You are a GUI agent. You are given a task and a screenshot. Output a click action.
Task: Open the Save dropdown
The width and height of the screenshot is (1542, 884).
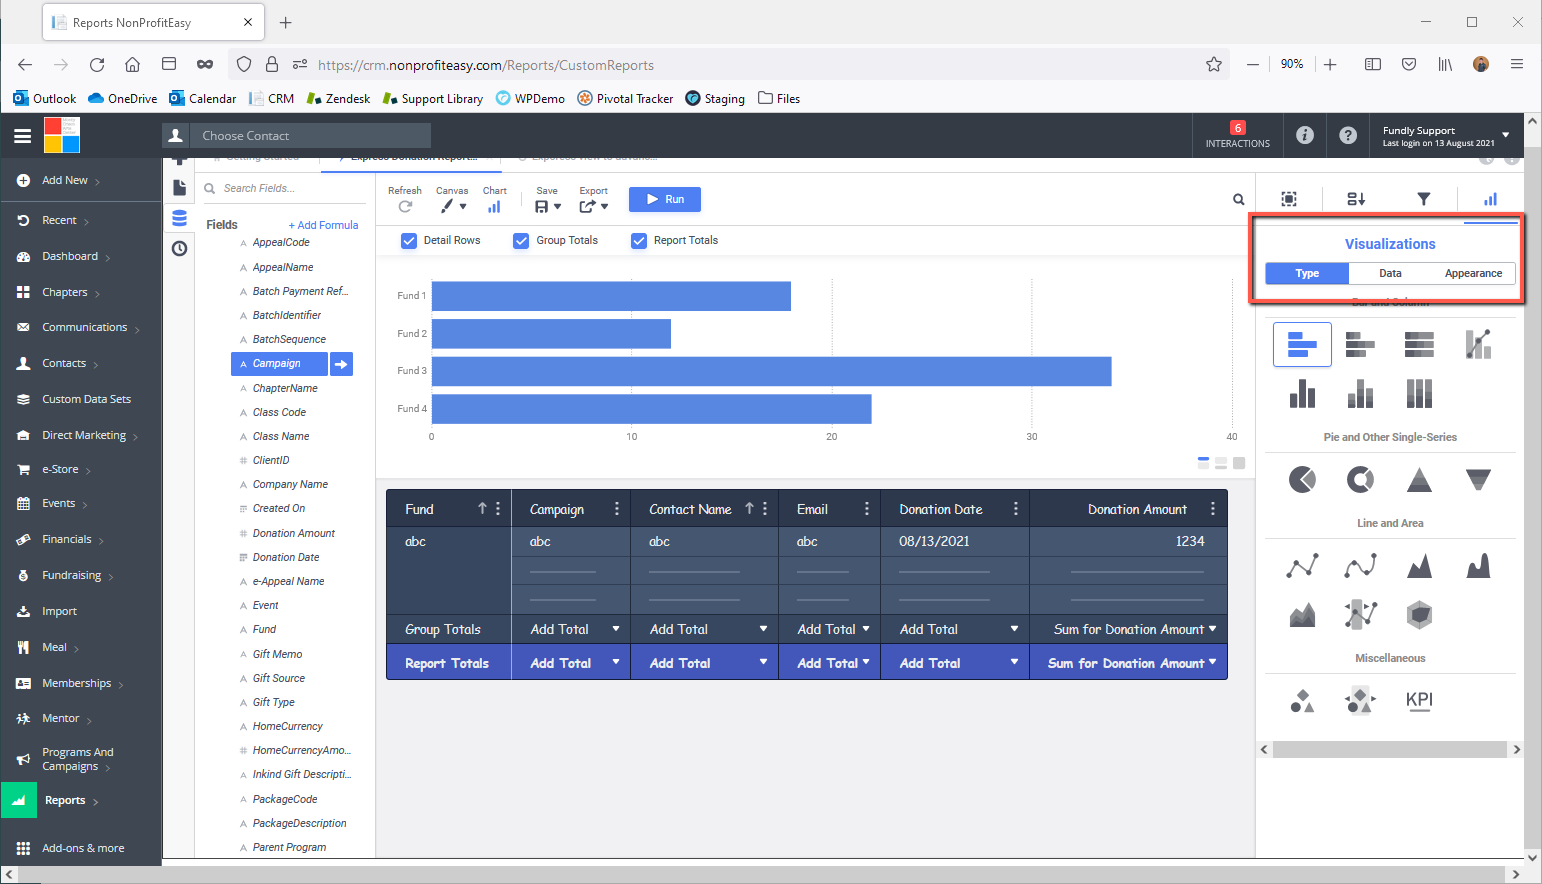coord(547,200)
